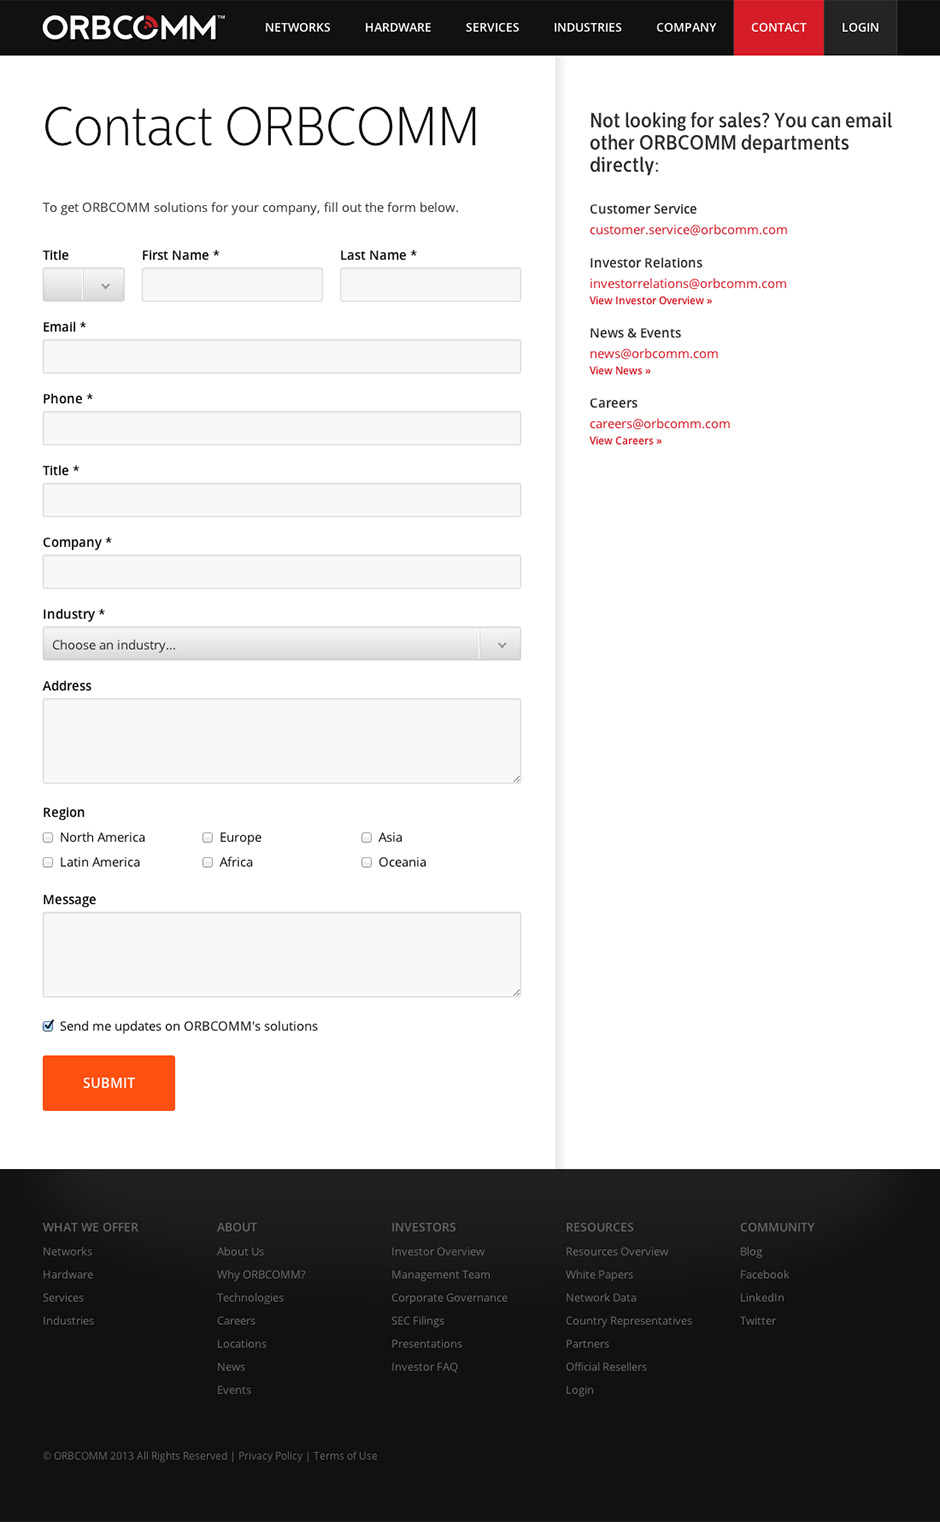Screen dimensions: 940x1522
Task: Open Management Team footer link
Action: click(441, 1275)
